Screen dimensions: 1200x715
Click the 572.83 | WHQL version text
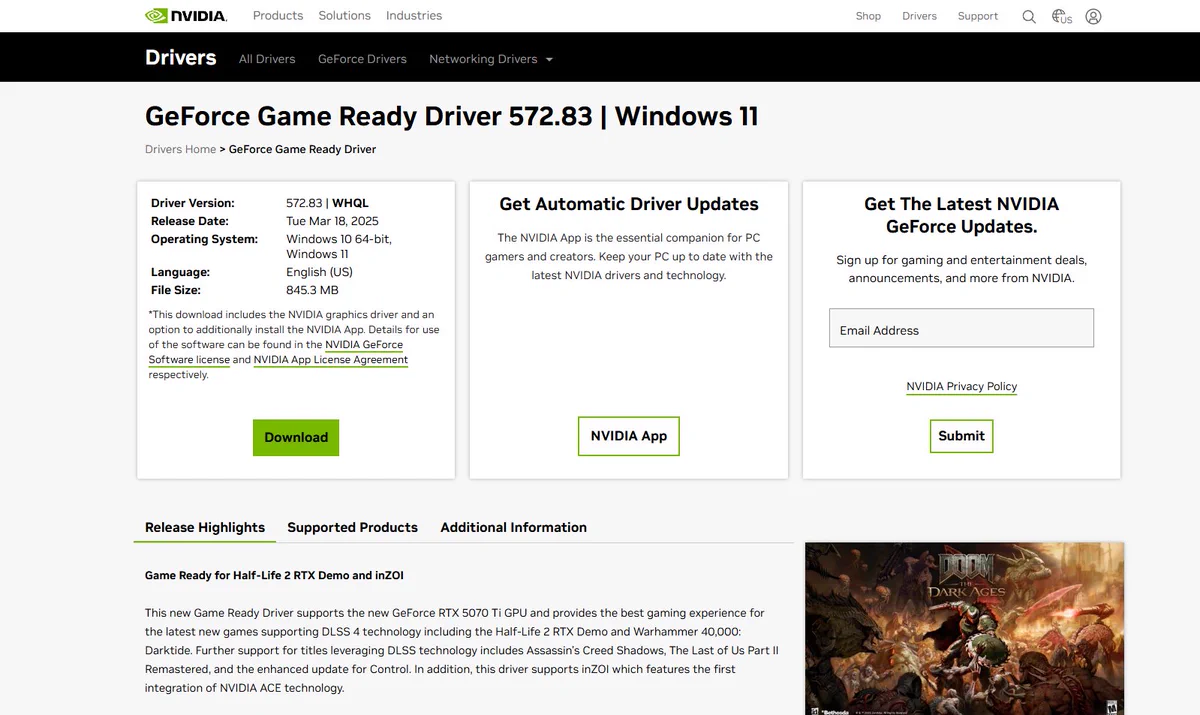[x=327, y=203]
